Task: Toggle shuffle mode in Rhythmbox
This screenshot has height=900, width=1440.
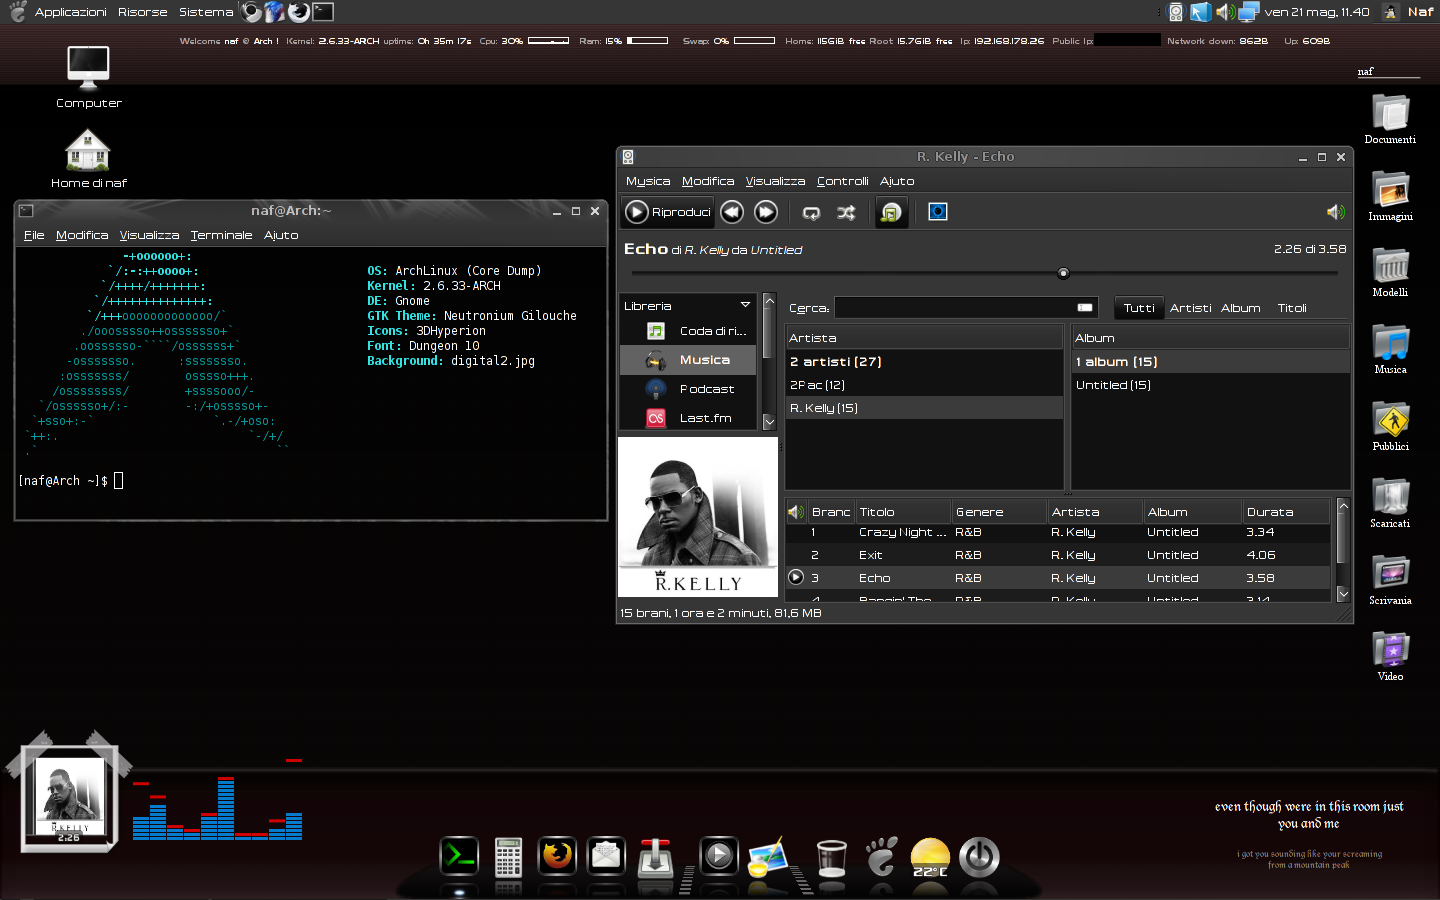Action: [x=846, y=212]
